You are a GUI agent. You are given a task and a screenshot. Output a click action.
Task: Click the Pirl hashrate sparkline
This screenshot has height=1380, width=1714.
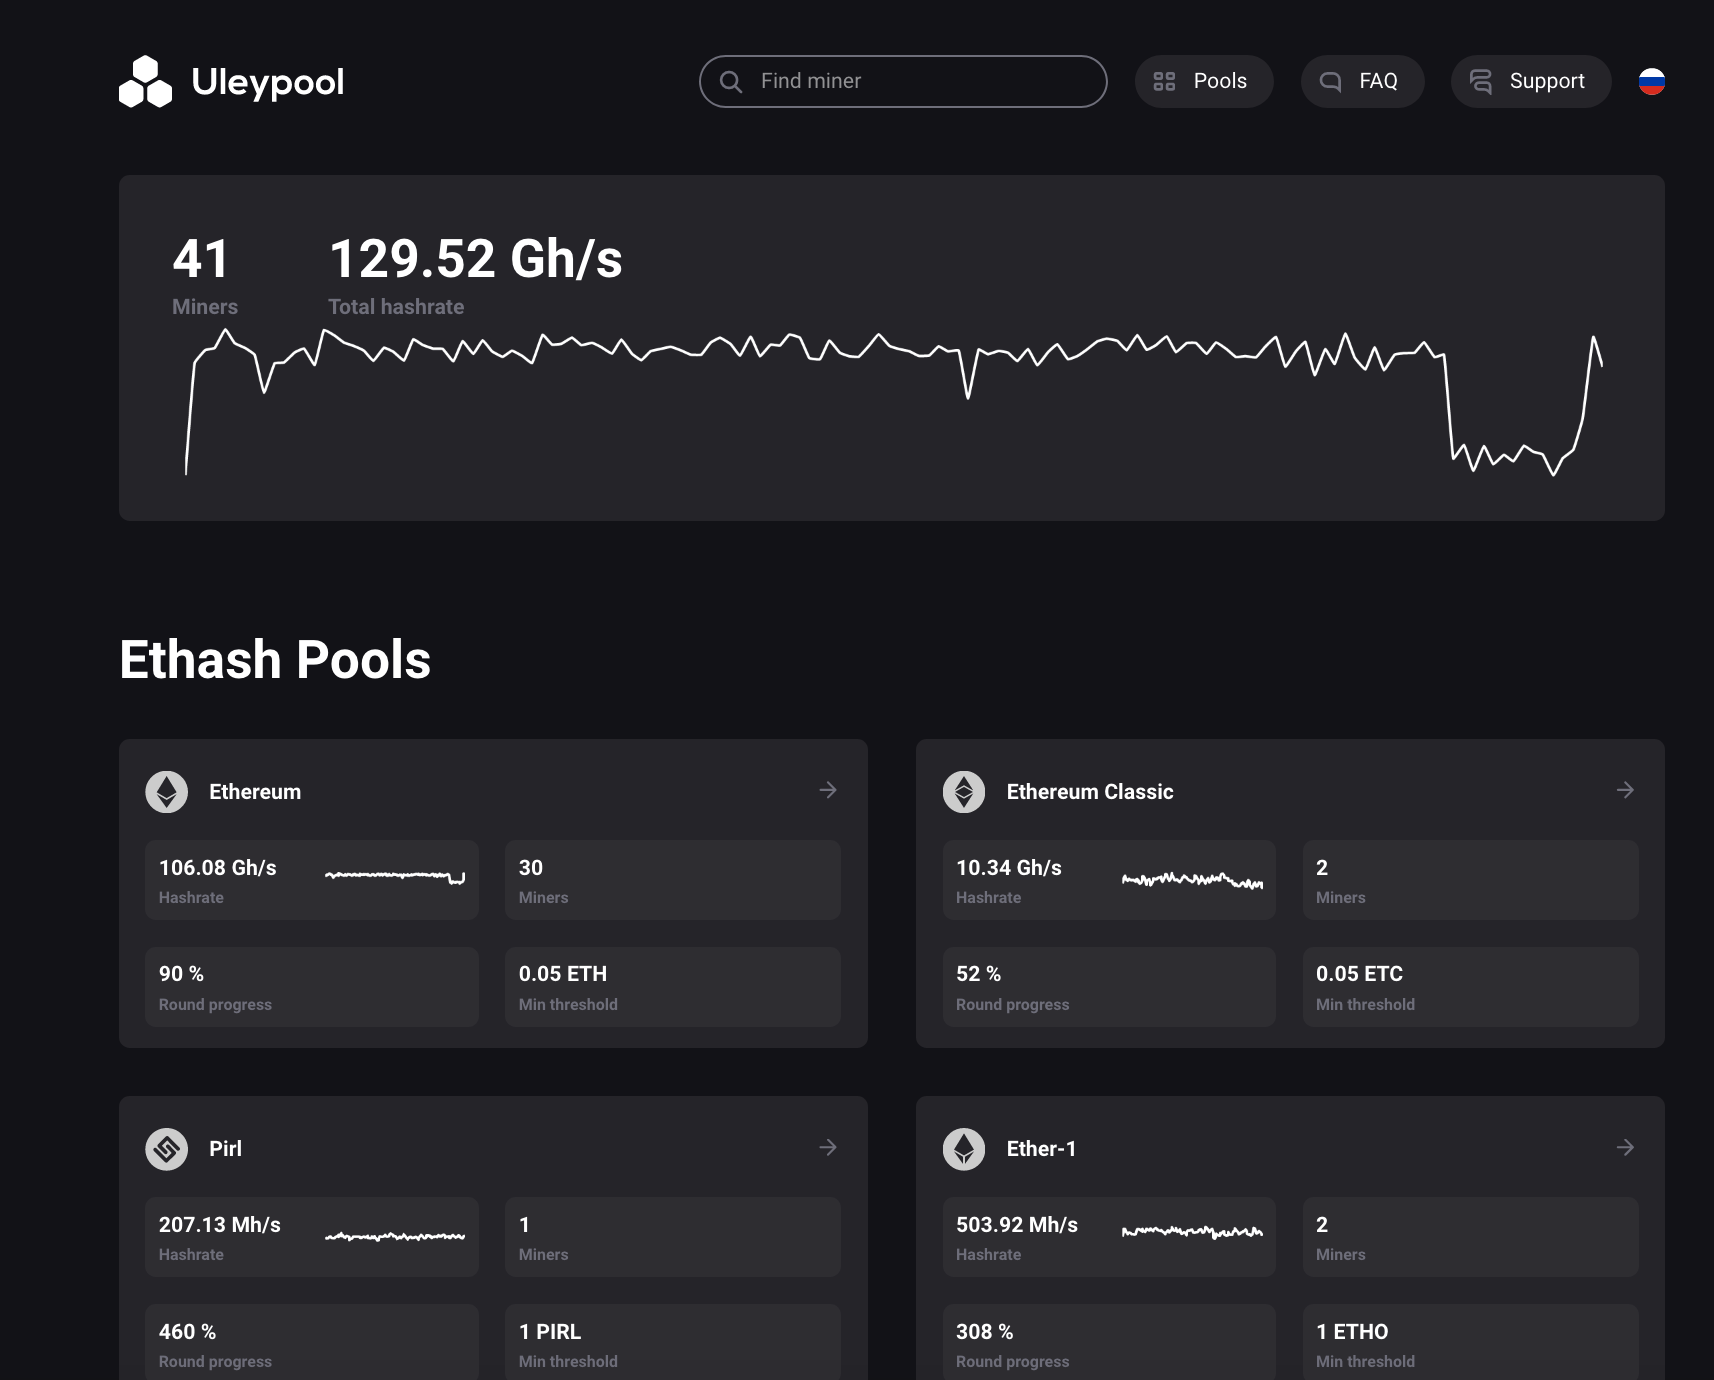pyautogui.click(x=395, y=1237)
